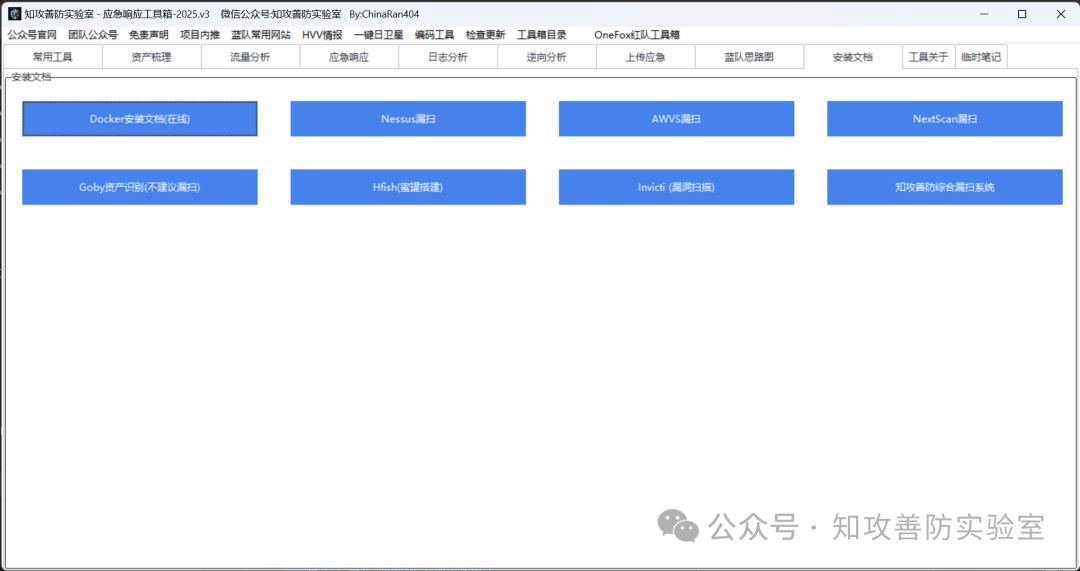Switch to the 上传应急 tab
Viewport: 1080px width, 571px height.
click(x=645, y=57)
